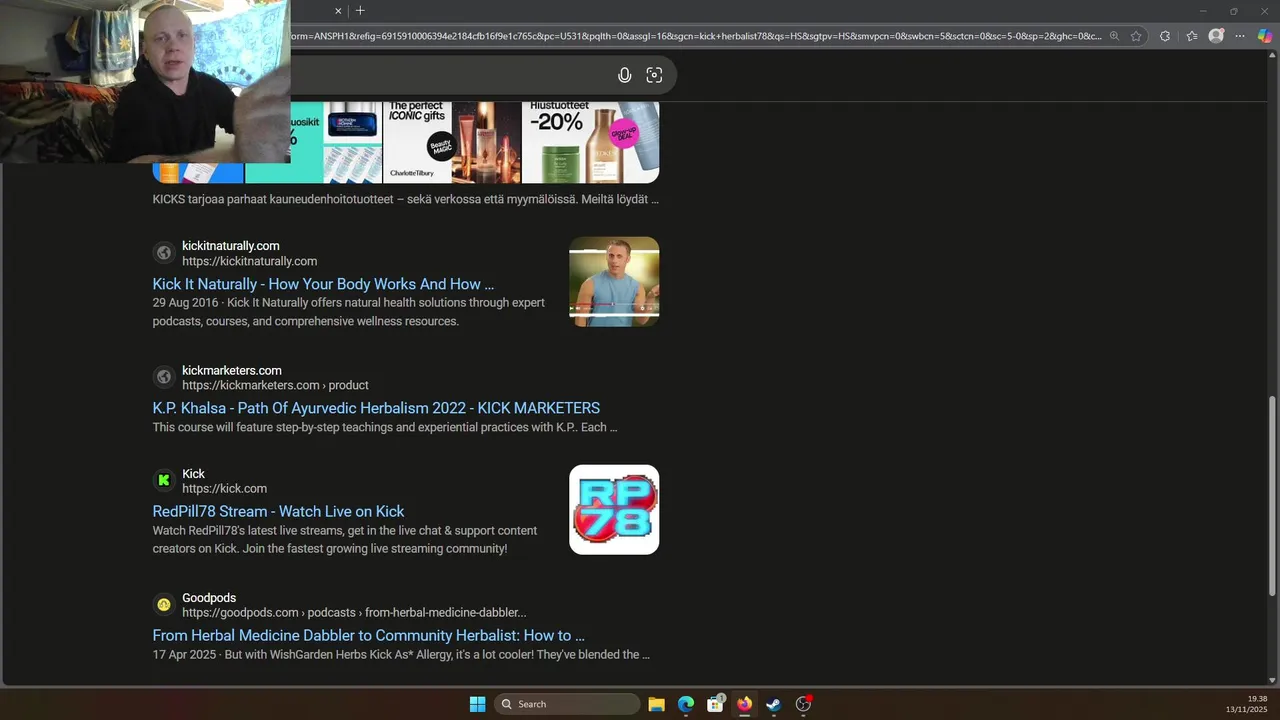Open RedPill78 Stream on Kick link
The width and height of the screenshot is (1280, 720).
(x=278, y=511)
